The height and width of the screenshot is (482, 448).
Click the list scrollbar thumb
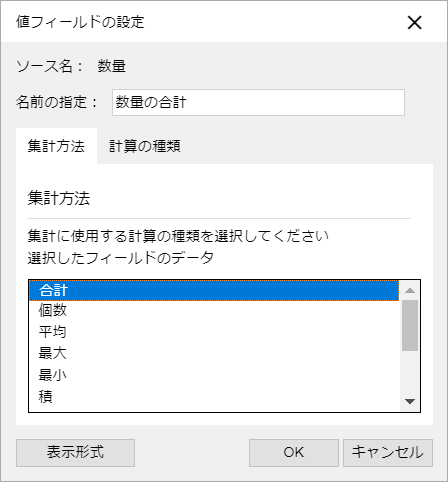(x=410, y=325)
